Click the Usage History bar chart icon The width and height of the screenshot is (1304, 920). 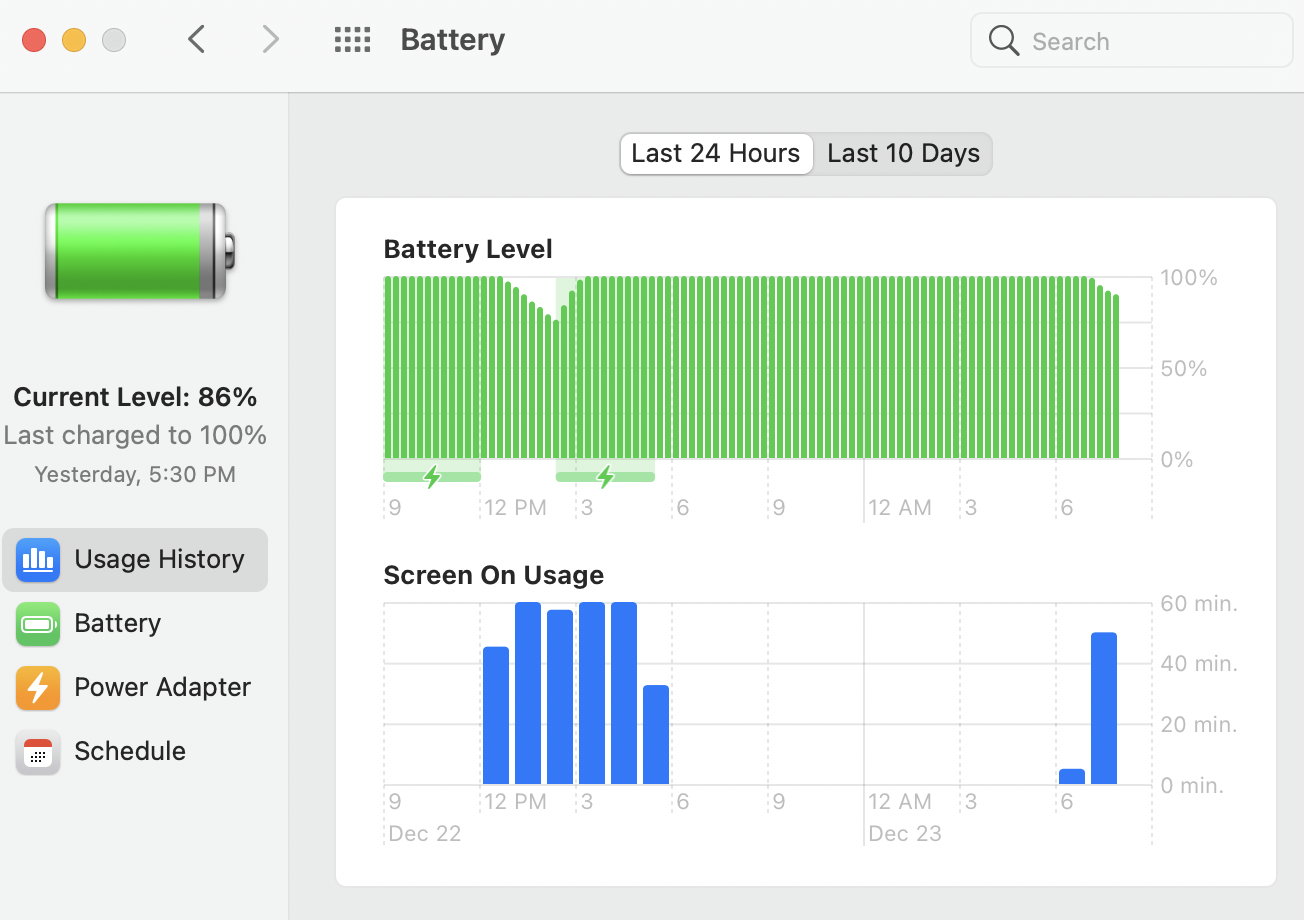38,559
